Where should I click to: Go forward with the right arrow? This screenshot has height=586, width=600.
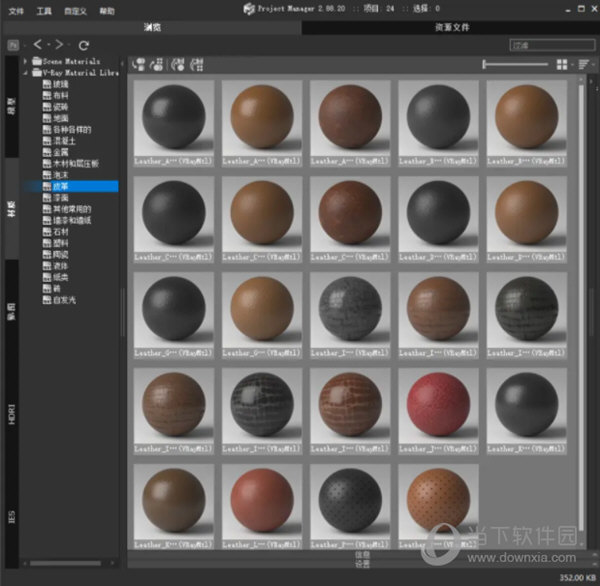coord(59,45)
